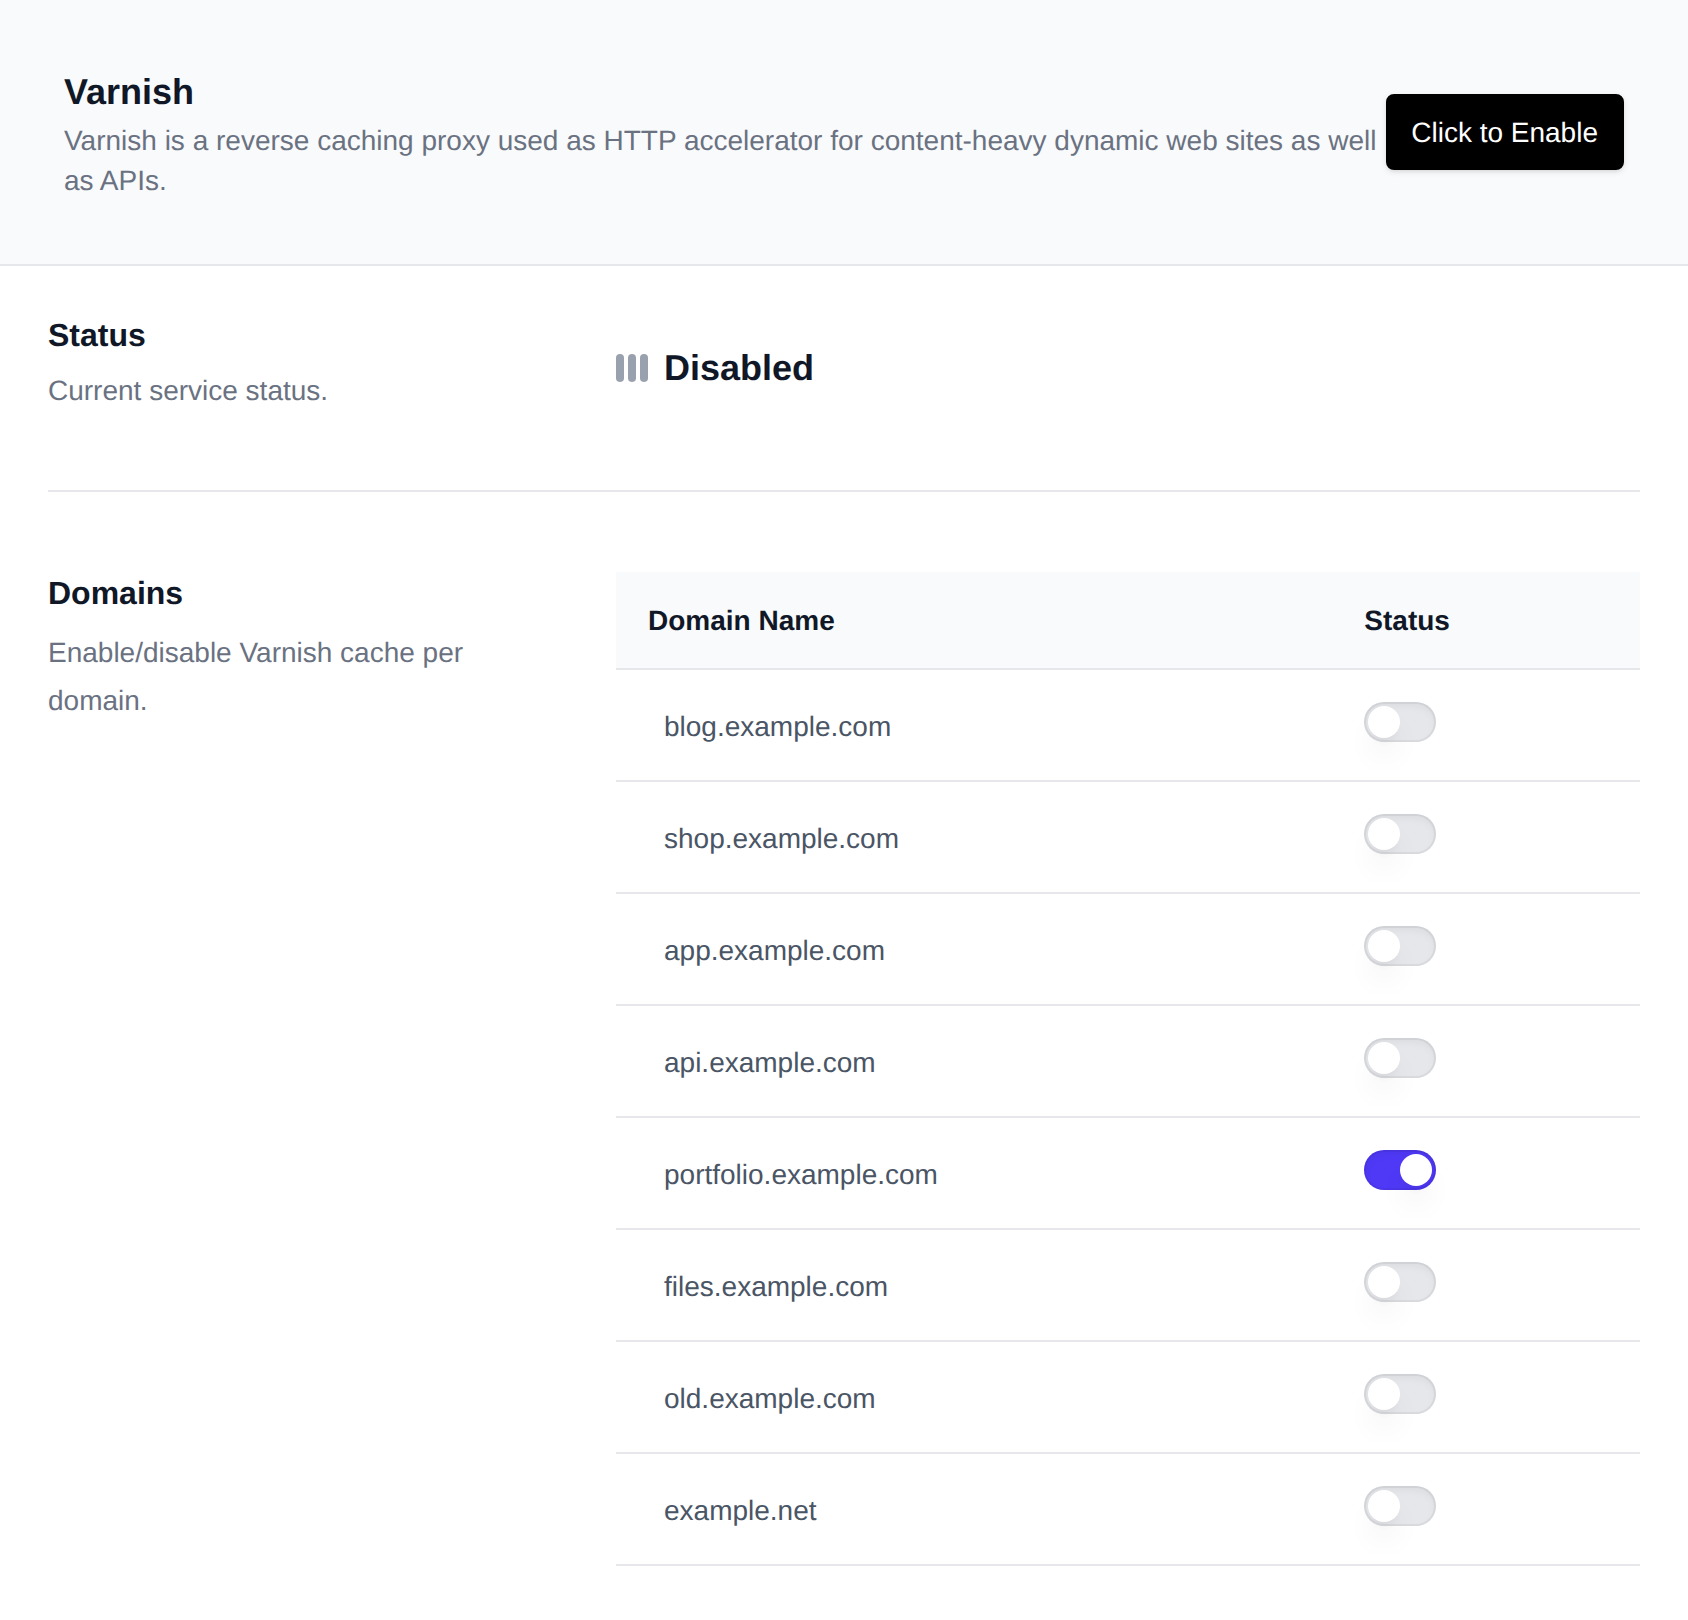Select shop.example.com domain text
Image resolution: width=1688 pixels, height=1620 pixels.
781,839
